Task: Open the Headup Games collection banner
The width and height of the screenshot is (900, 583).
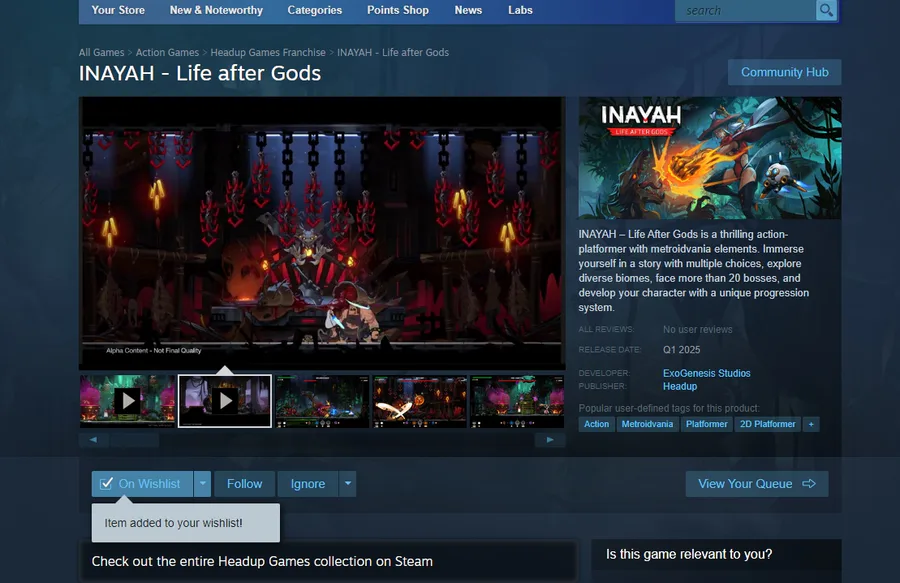Action: pos(327,561)
